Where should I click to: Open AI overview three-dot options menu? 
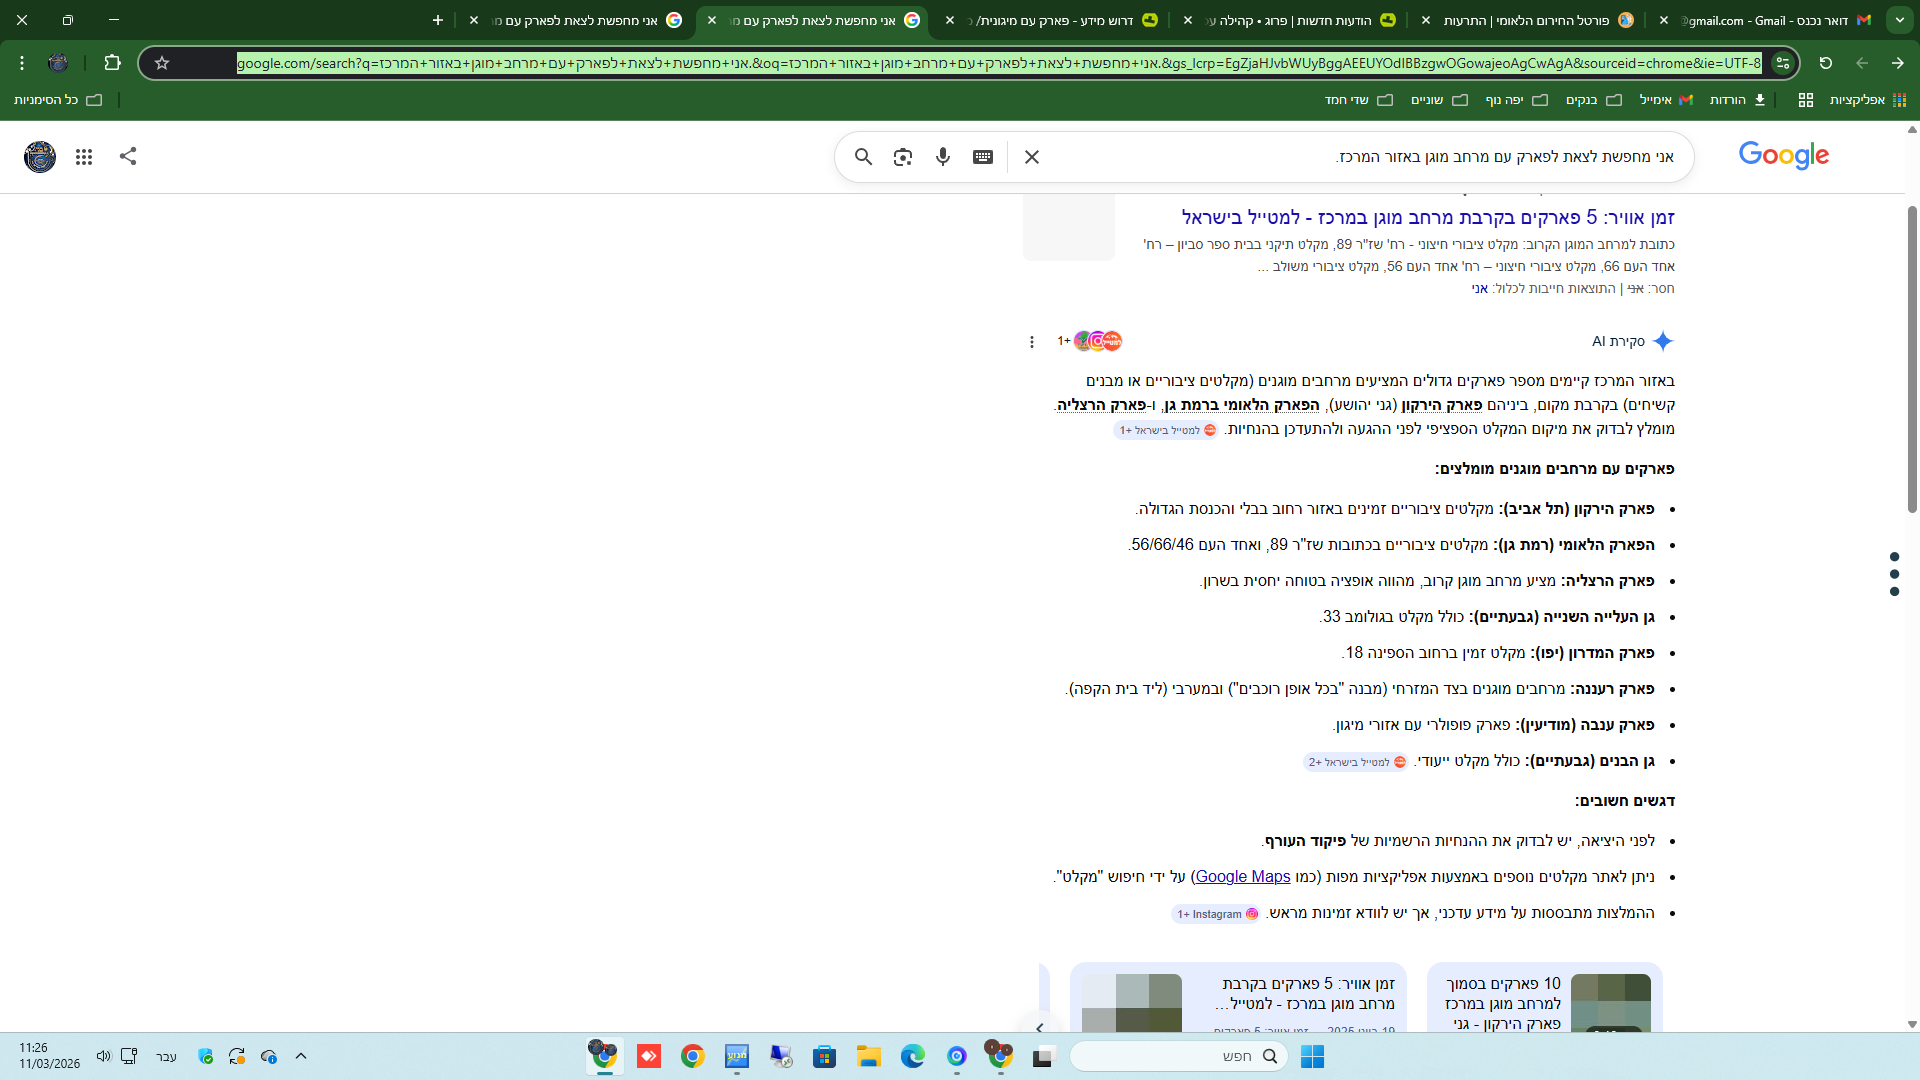[x=1032, y=342]
